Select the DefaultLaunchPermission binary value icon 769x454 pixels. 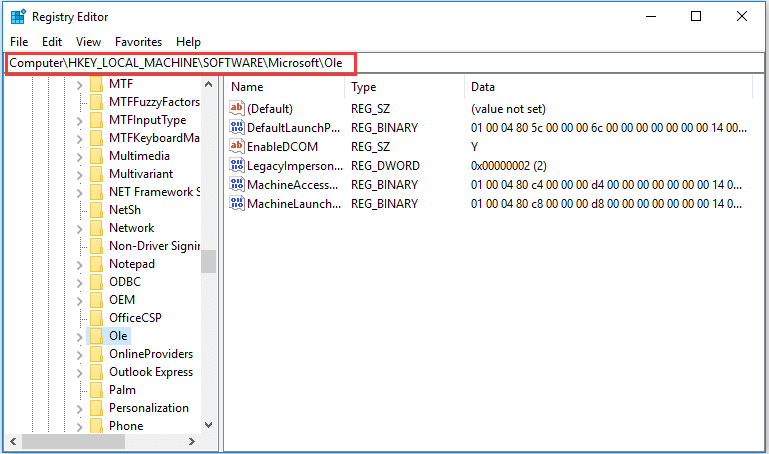[237, 127]
